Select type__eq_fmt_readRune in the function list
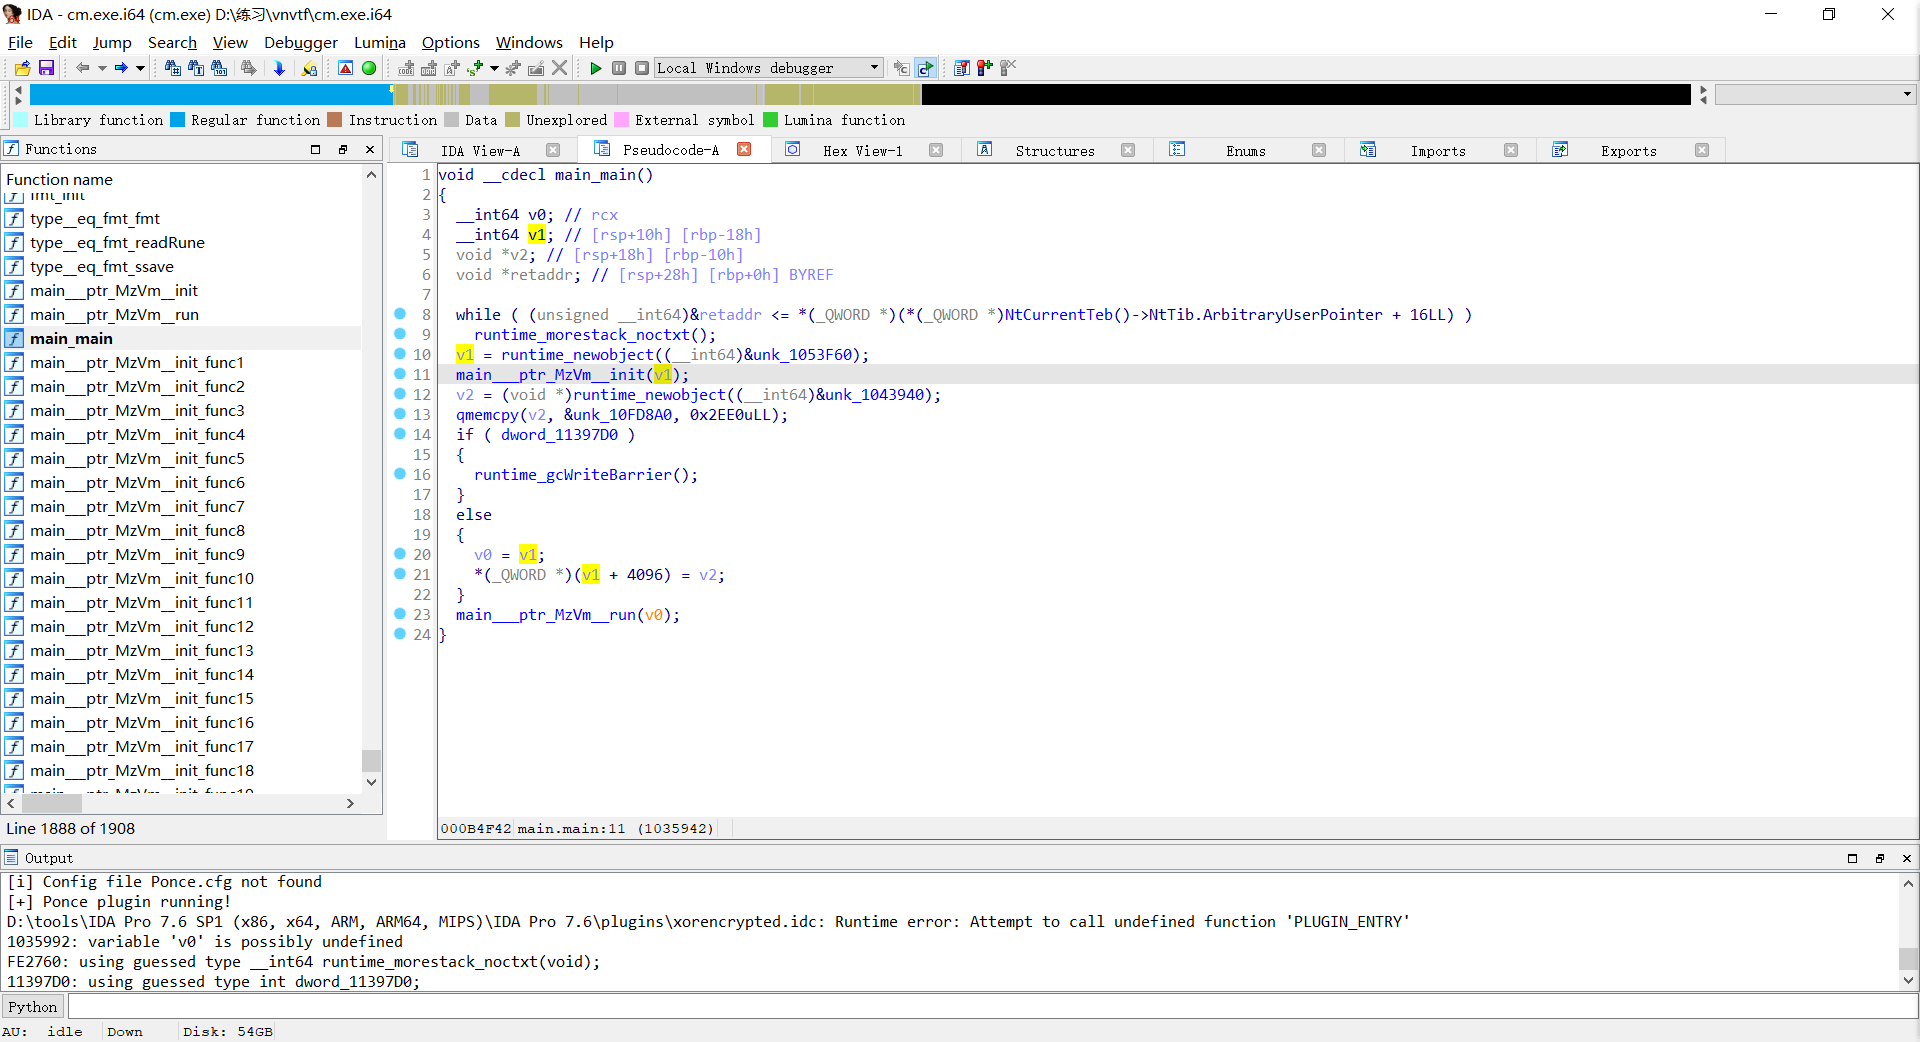Viewport: 1920px width, 1042px height. (x=117, y=242)
